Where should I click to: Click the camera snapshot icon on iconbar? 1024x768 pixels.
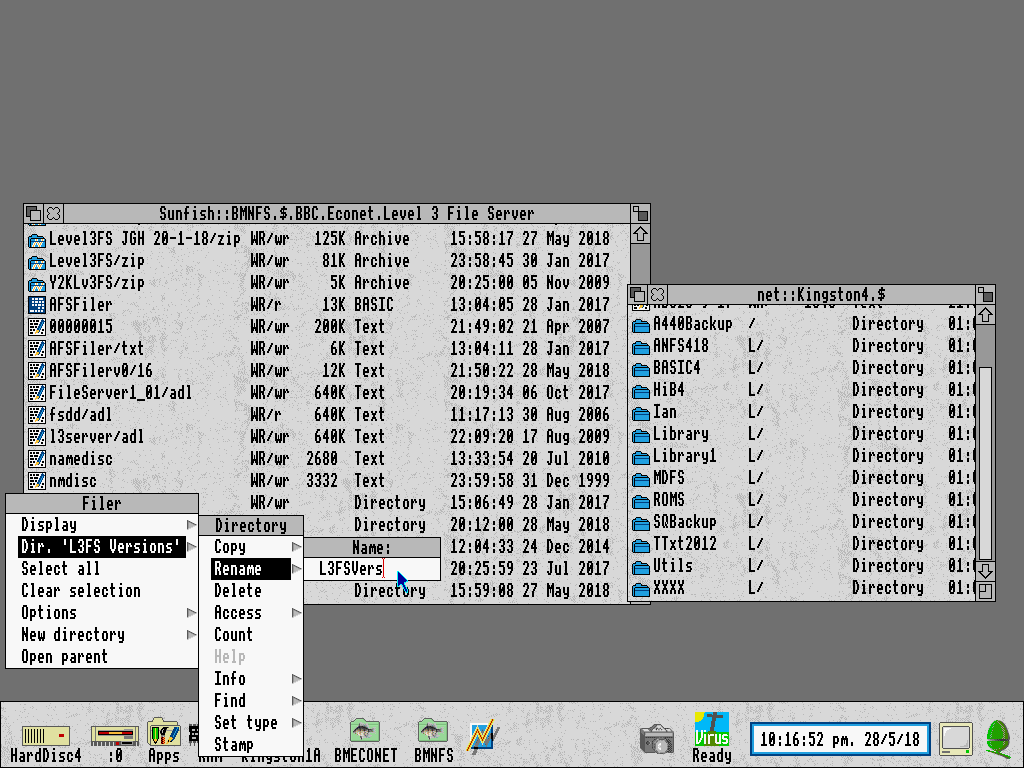click(656, 739)
